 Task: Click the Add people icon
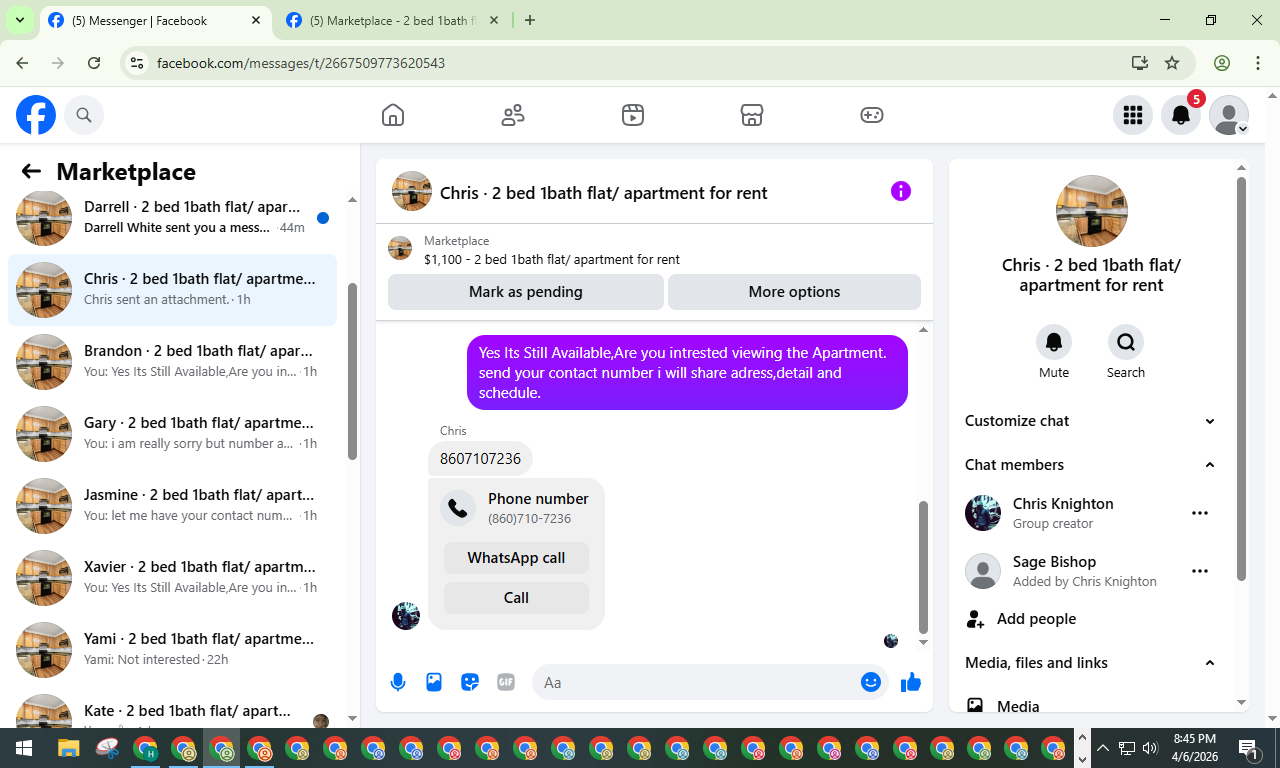(x=975, y=619)
